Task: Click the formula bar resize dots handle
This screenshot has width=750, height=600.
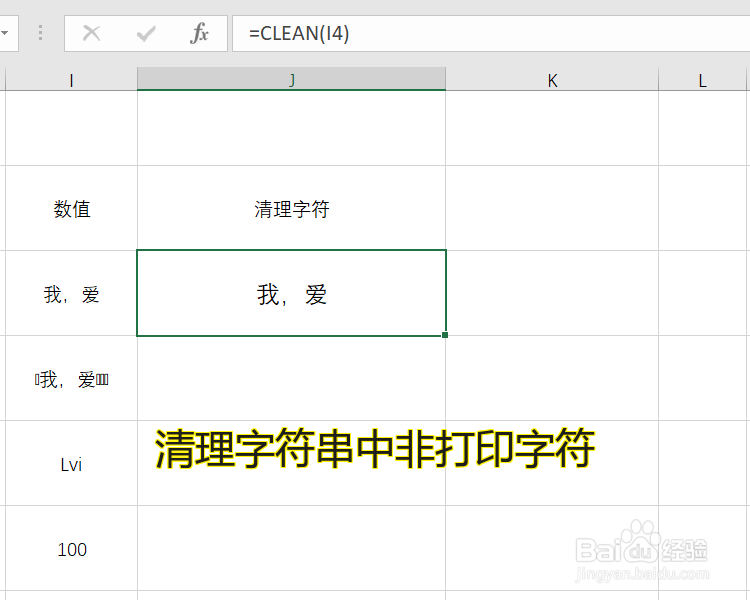Action: coord(40,33)
